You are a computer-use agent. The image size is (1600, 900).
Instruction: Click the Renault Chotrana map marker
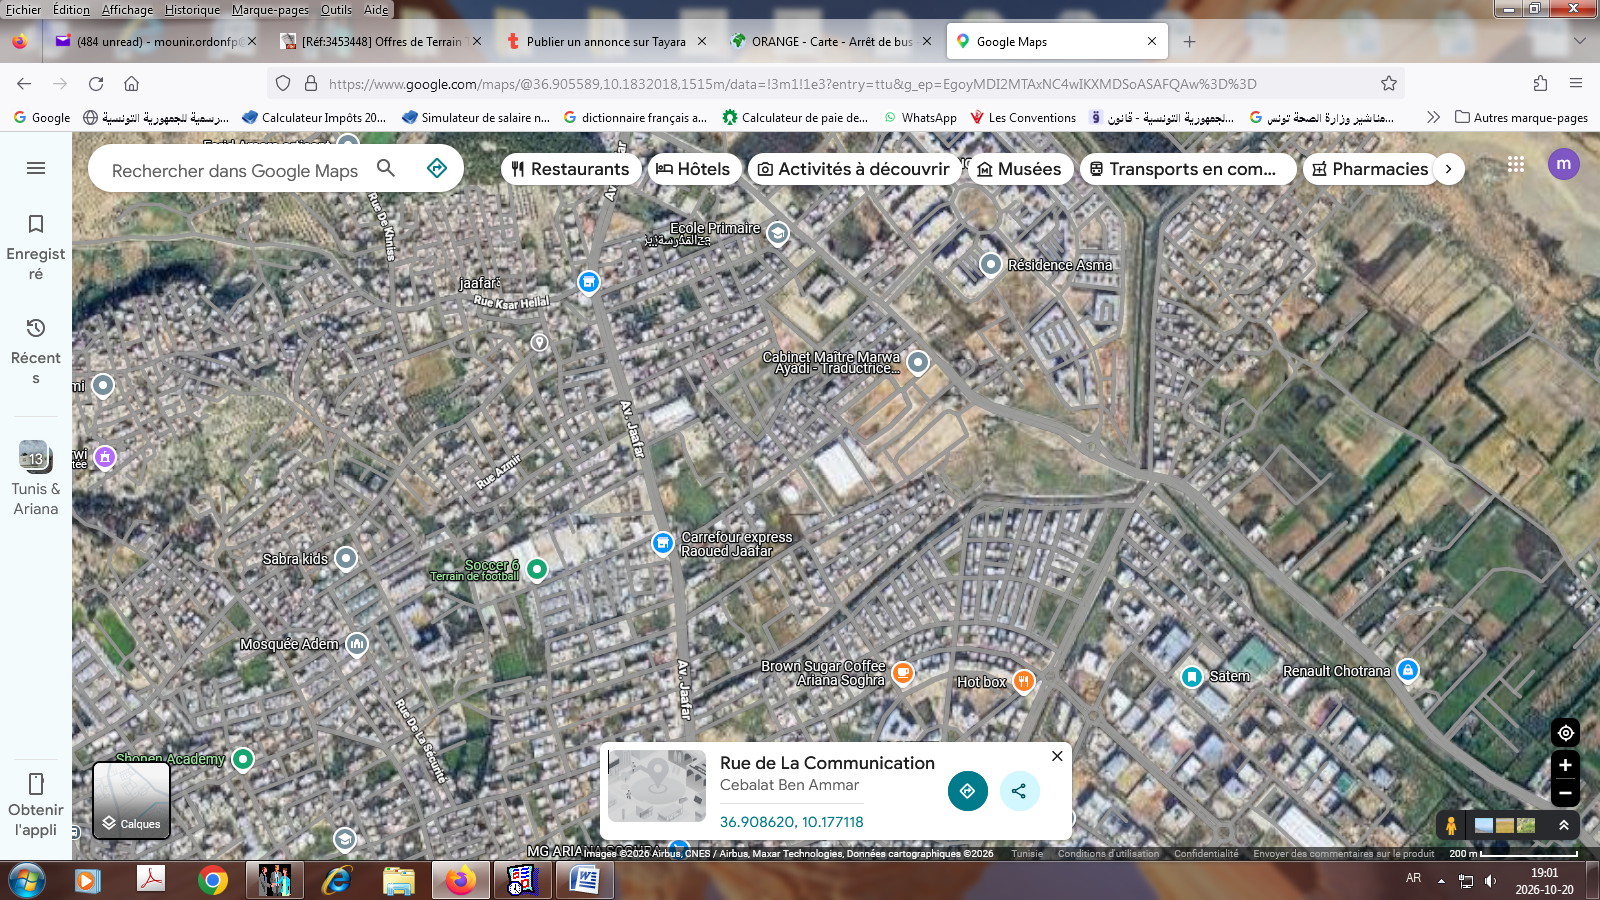(x=1408, y=670)
